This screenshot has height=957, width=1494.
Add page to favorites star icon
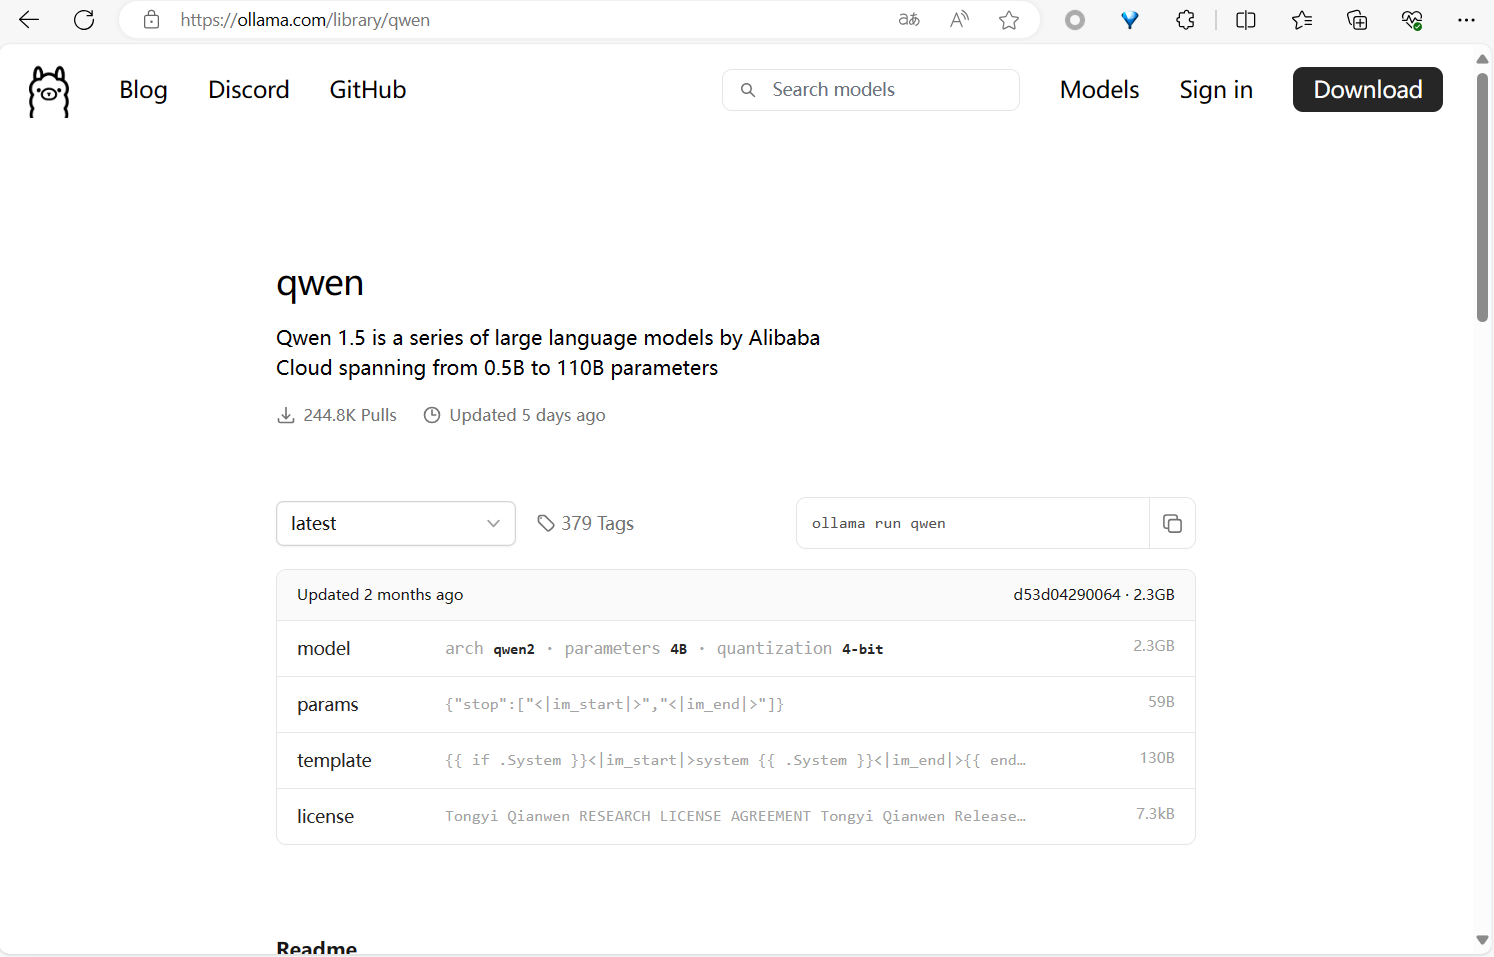[1009, 20]
